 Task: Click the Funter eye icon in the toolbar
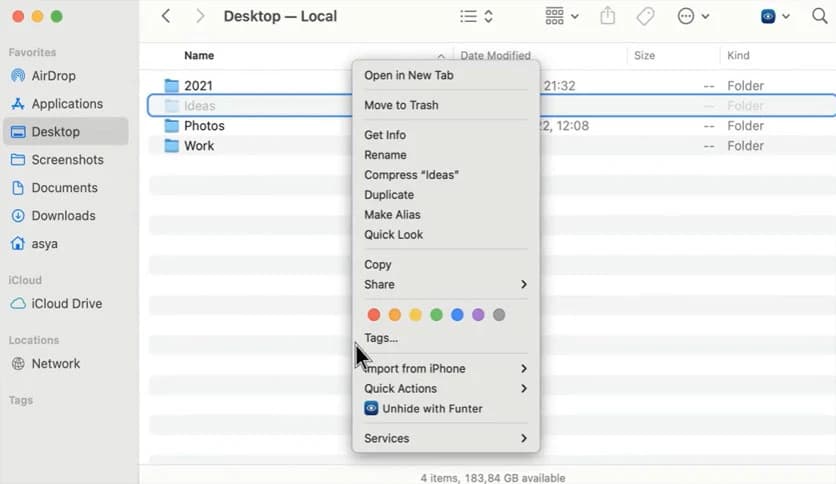768,16
